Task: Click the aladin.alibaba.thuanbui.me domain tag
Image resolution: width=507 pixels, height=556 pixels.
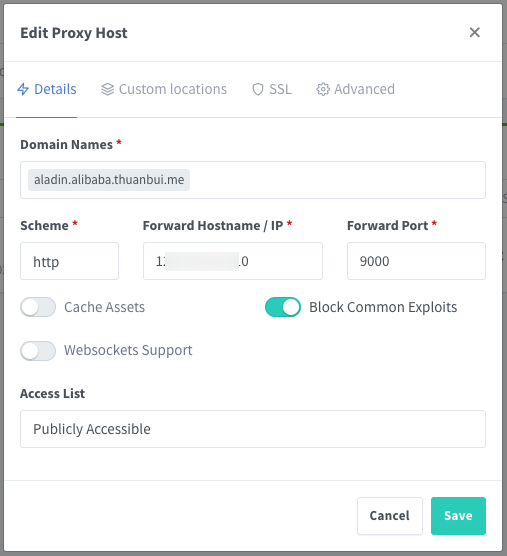Action: [x=109, y=180]
